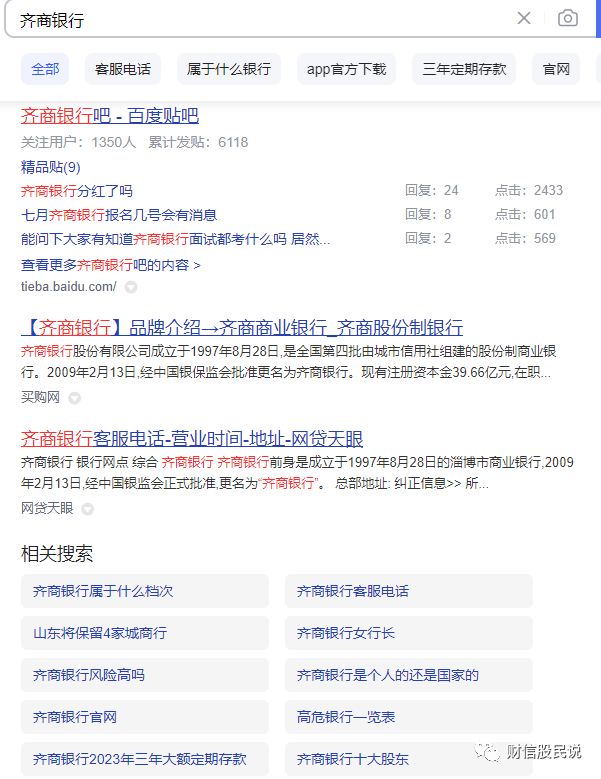Open the post about 齐商银行面试都考什么
The height and width of the screenshot is (779, 601).
coord(175,239)
